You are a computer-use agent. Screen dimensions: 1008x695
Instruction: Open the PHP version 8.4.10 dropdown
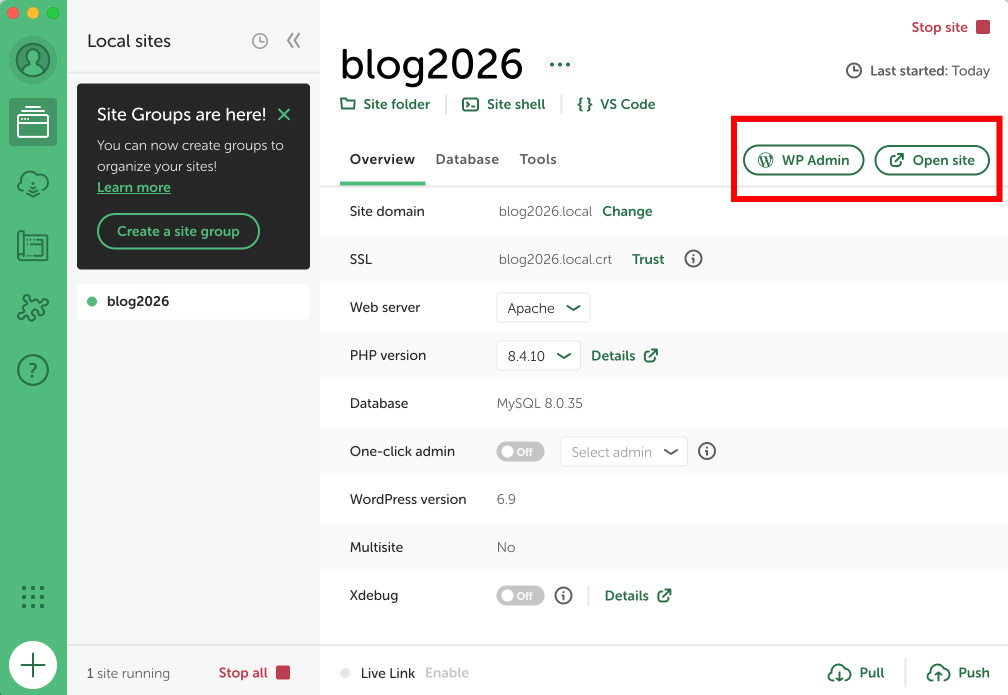[x=538, y=356]
